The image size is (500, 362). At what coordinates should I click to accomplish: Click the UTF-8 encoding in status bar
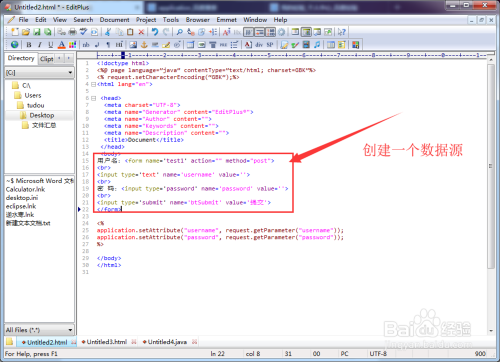(378, 354)
